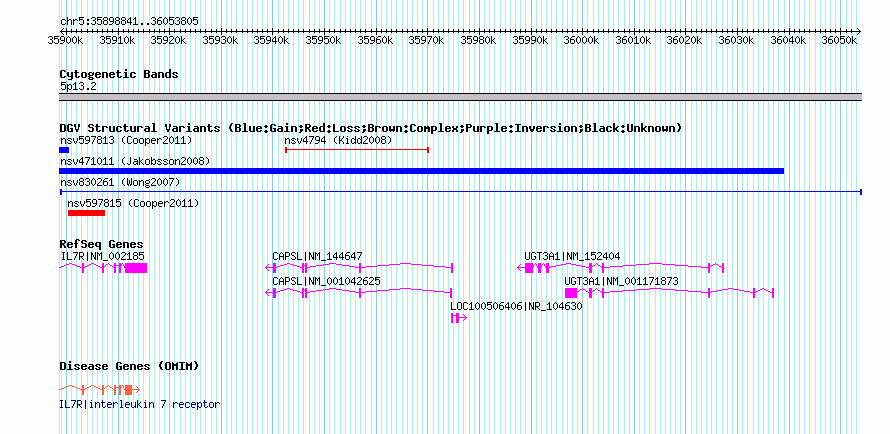Click the chr5:35898841..36053805 region label
This screenshot has width=890, height=434.
coord(129,22)
